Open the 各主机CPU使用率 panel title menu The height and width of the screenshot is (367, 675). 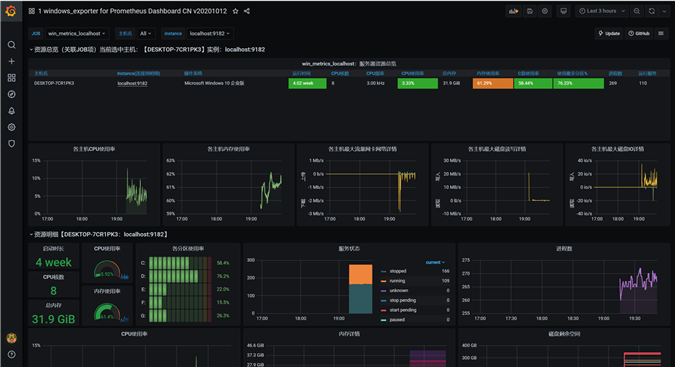pyautogui.click(x=94, y=149)
